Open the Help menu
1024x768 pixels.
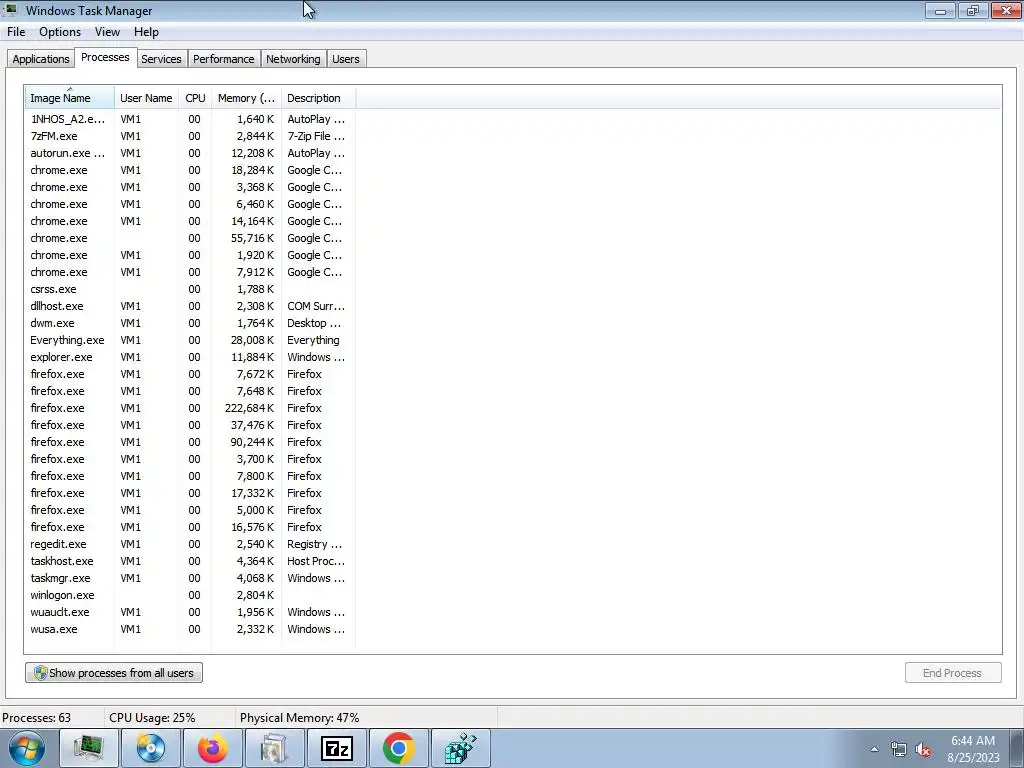tap(146, 32)
